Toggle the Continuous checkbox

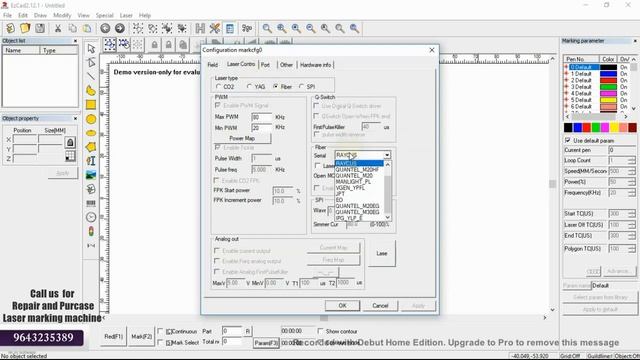point(160,331)
